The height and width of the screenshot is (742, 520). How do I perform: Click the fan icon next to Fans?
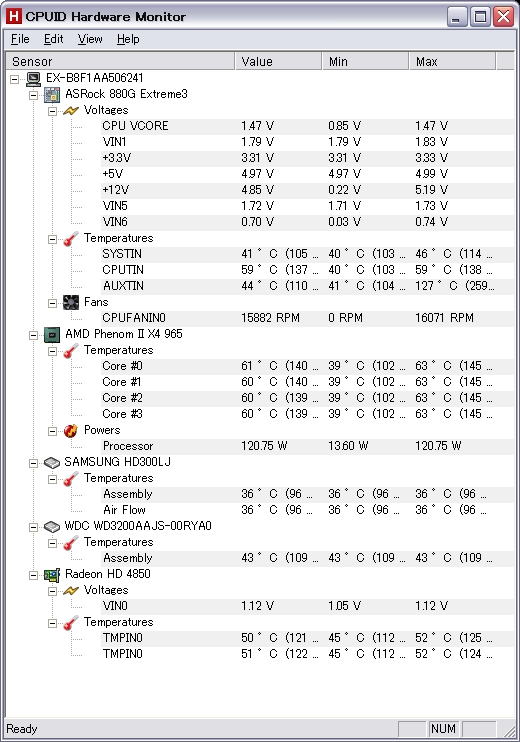tap(71, 302)
